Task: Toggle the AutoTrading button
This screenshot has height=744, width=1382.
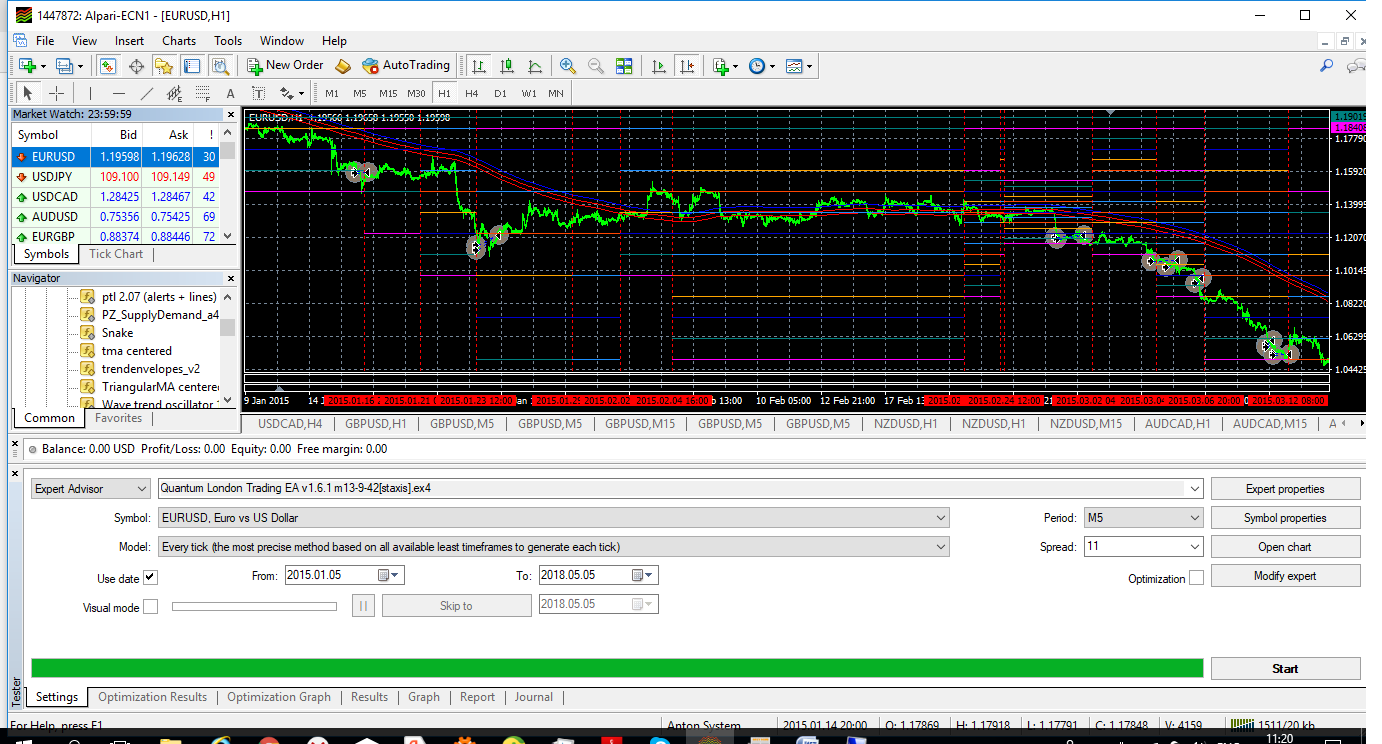Action: pos(406,65)
